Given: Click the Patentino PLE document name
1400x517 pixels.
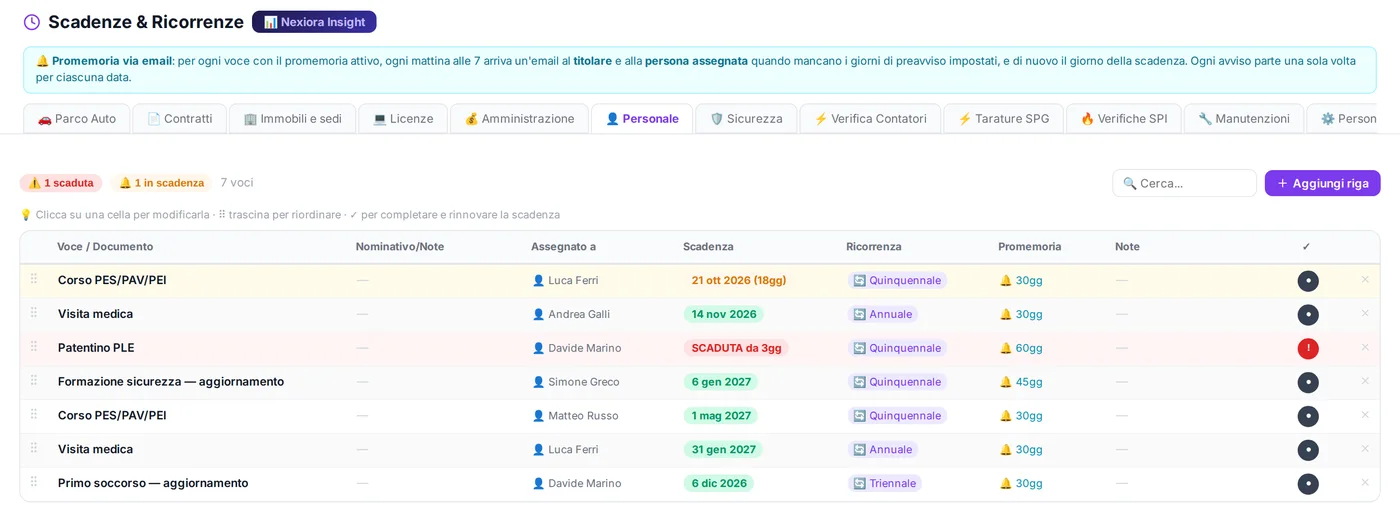Looking at the screenshot, I should (x=96, y=348).
